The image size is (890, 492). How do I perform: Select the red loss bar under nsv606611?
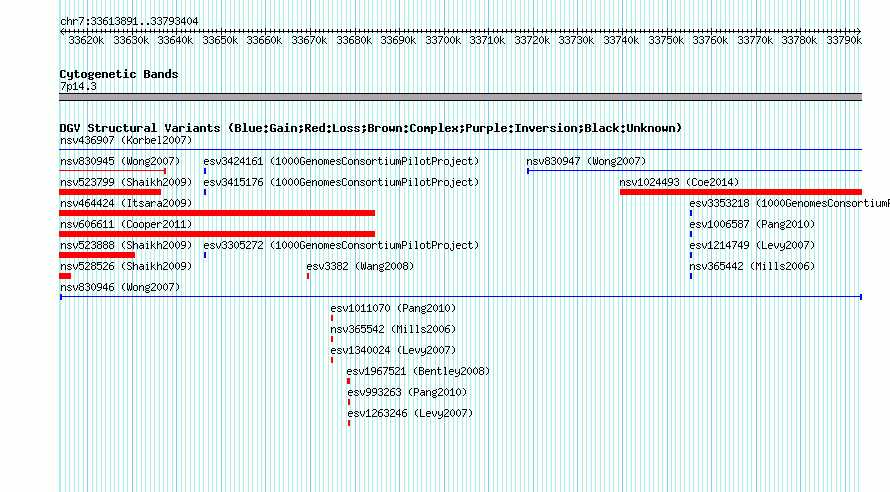(217, 234)
